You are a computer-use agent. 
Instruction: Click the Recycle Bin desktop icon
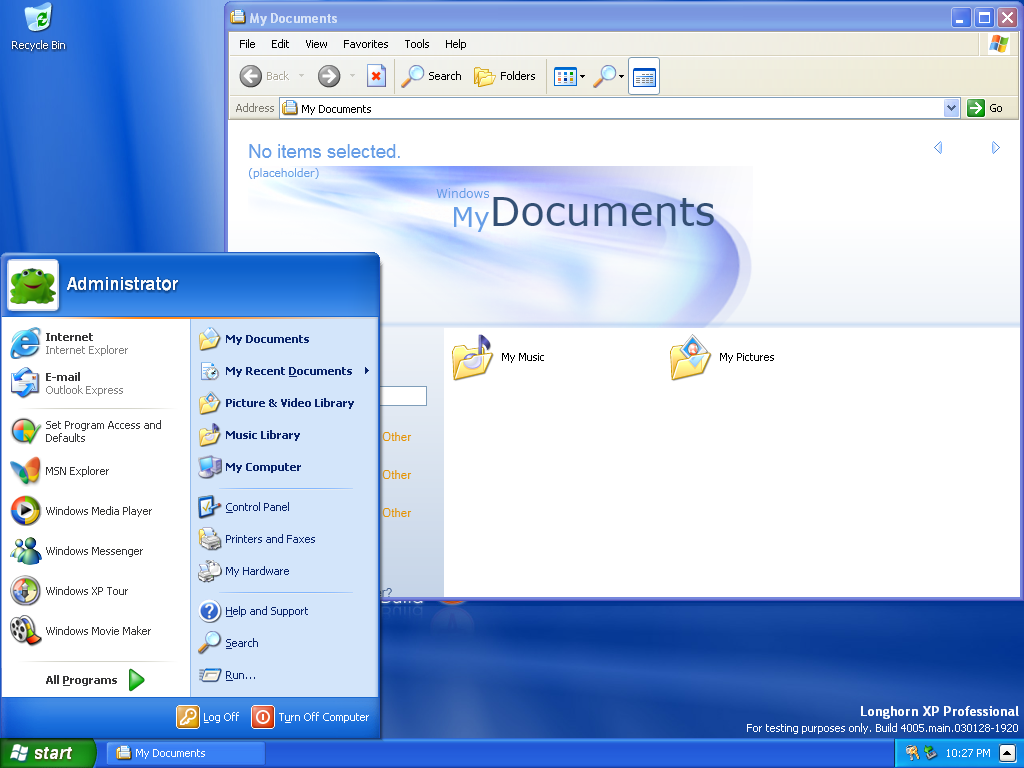coord(38,27)
